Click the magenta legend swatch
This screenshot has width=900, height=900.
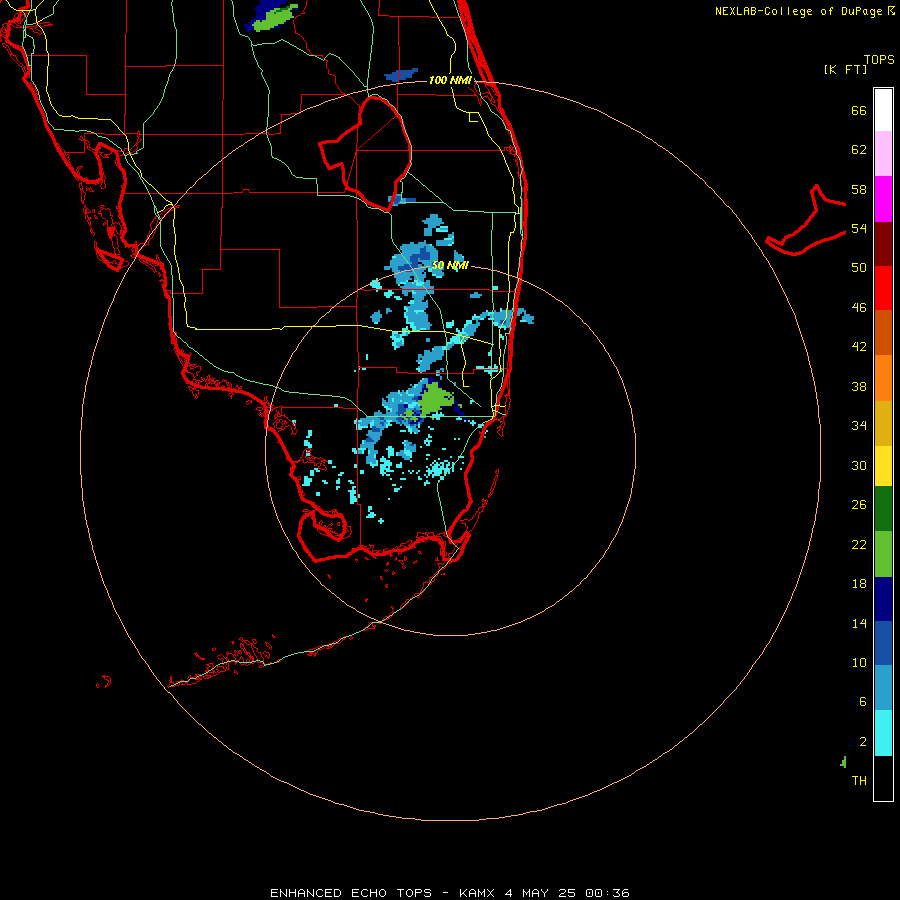[x=883, y=199]
